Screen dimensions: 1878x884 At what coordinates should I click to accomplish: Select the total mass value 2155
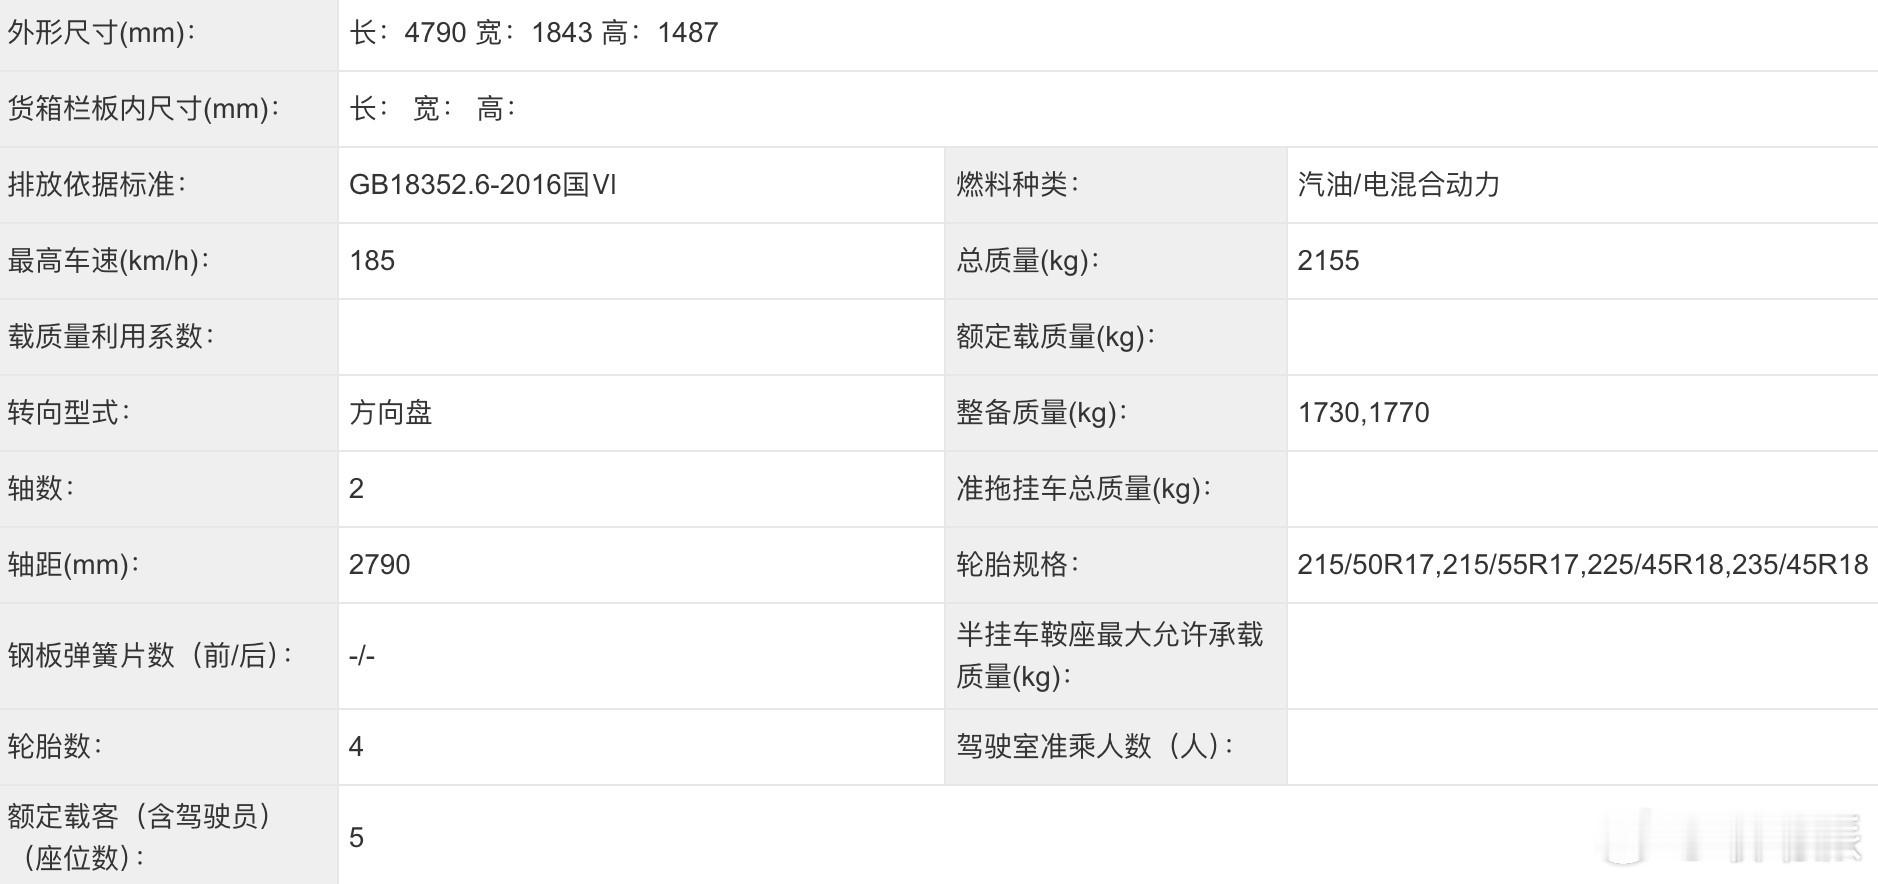click(x=1328, y=261)
